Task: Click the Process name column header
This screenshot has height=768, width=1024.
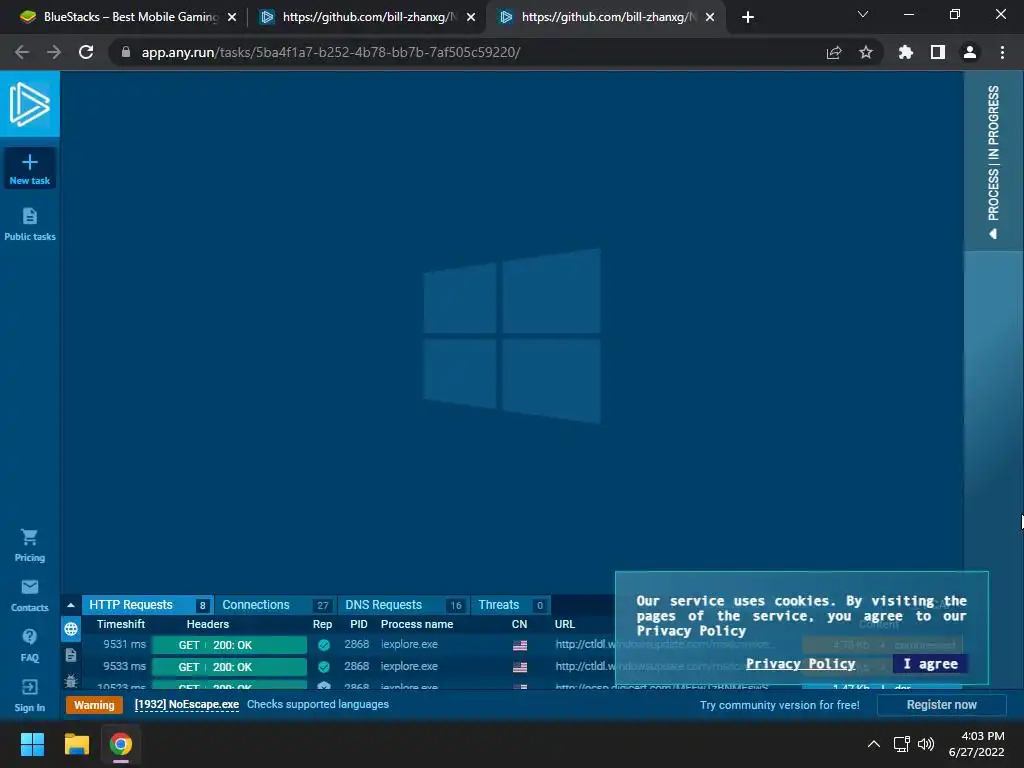Action: 417,624
